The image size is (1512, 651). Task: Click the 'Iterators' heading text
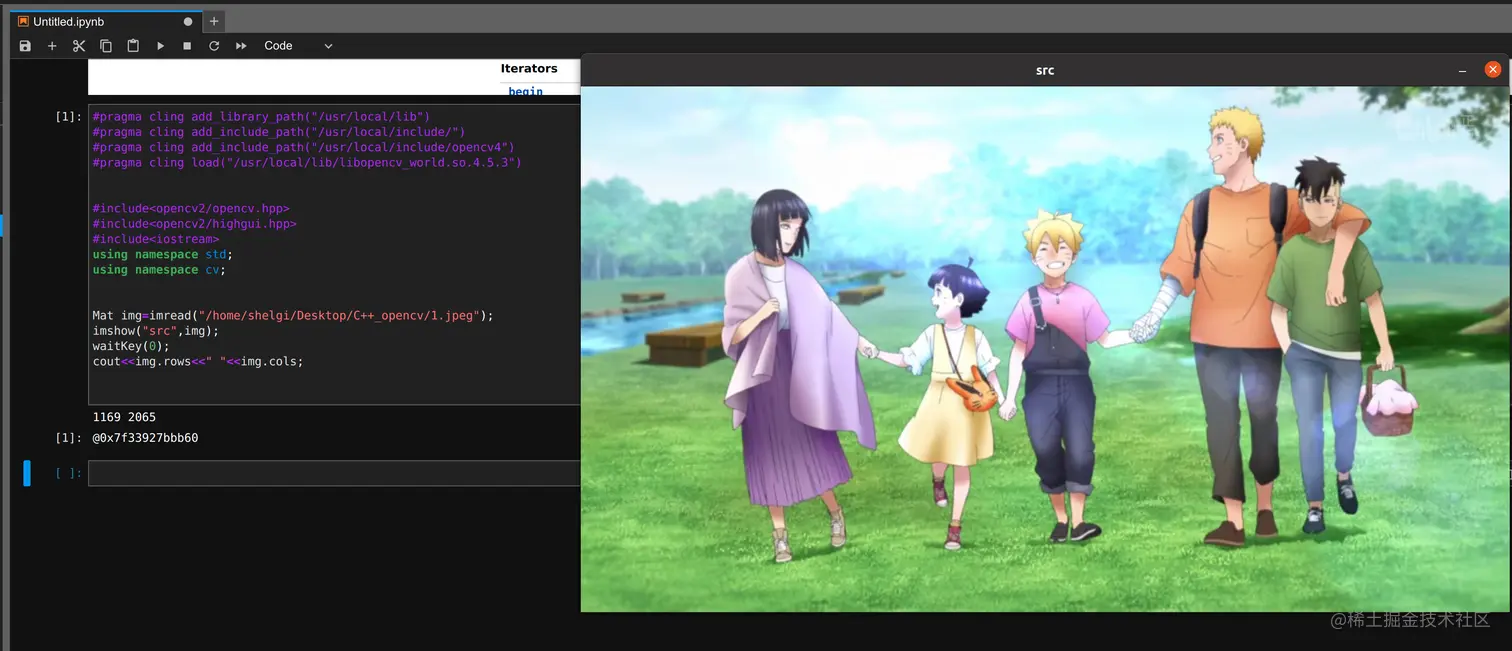pyautogui.click(x=529, y=68)
